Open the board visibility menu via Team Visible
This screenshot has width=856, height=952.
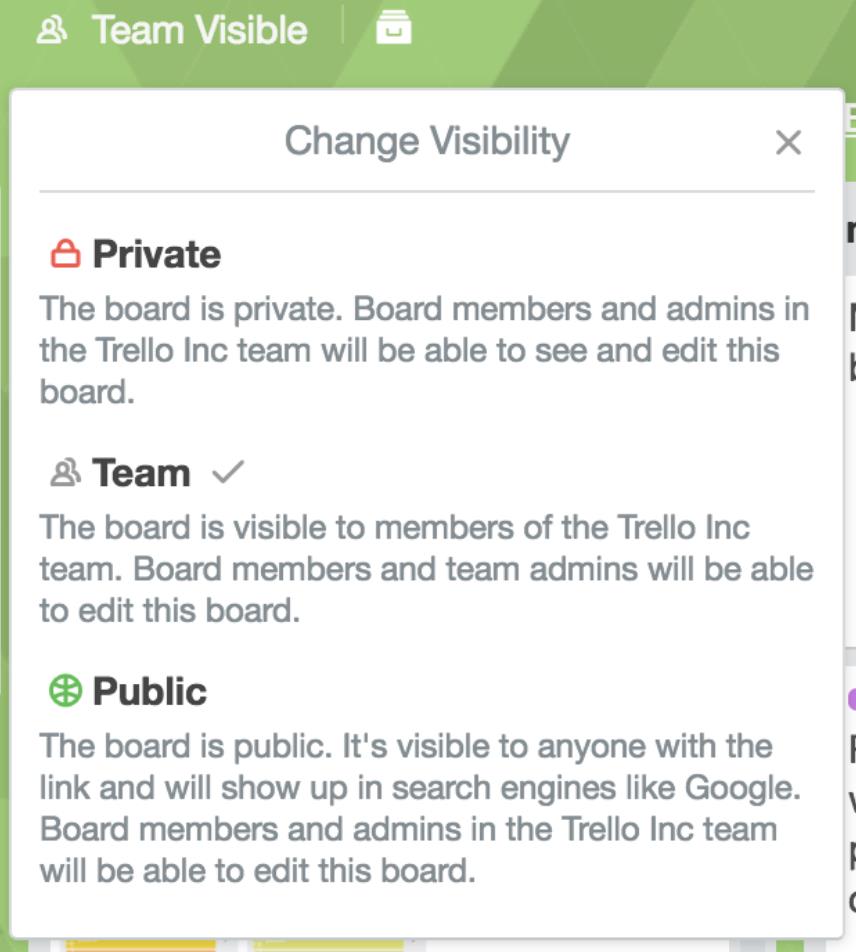point(199,29)
